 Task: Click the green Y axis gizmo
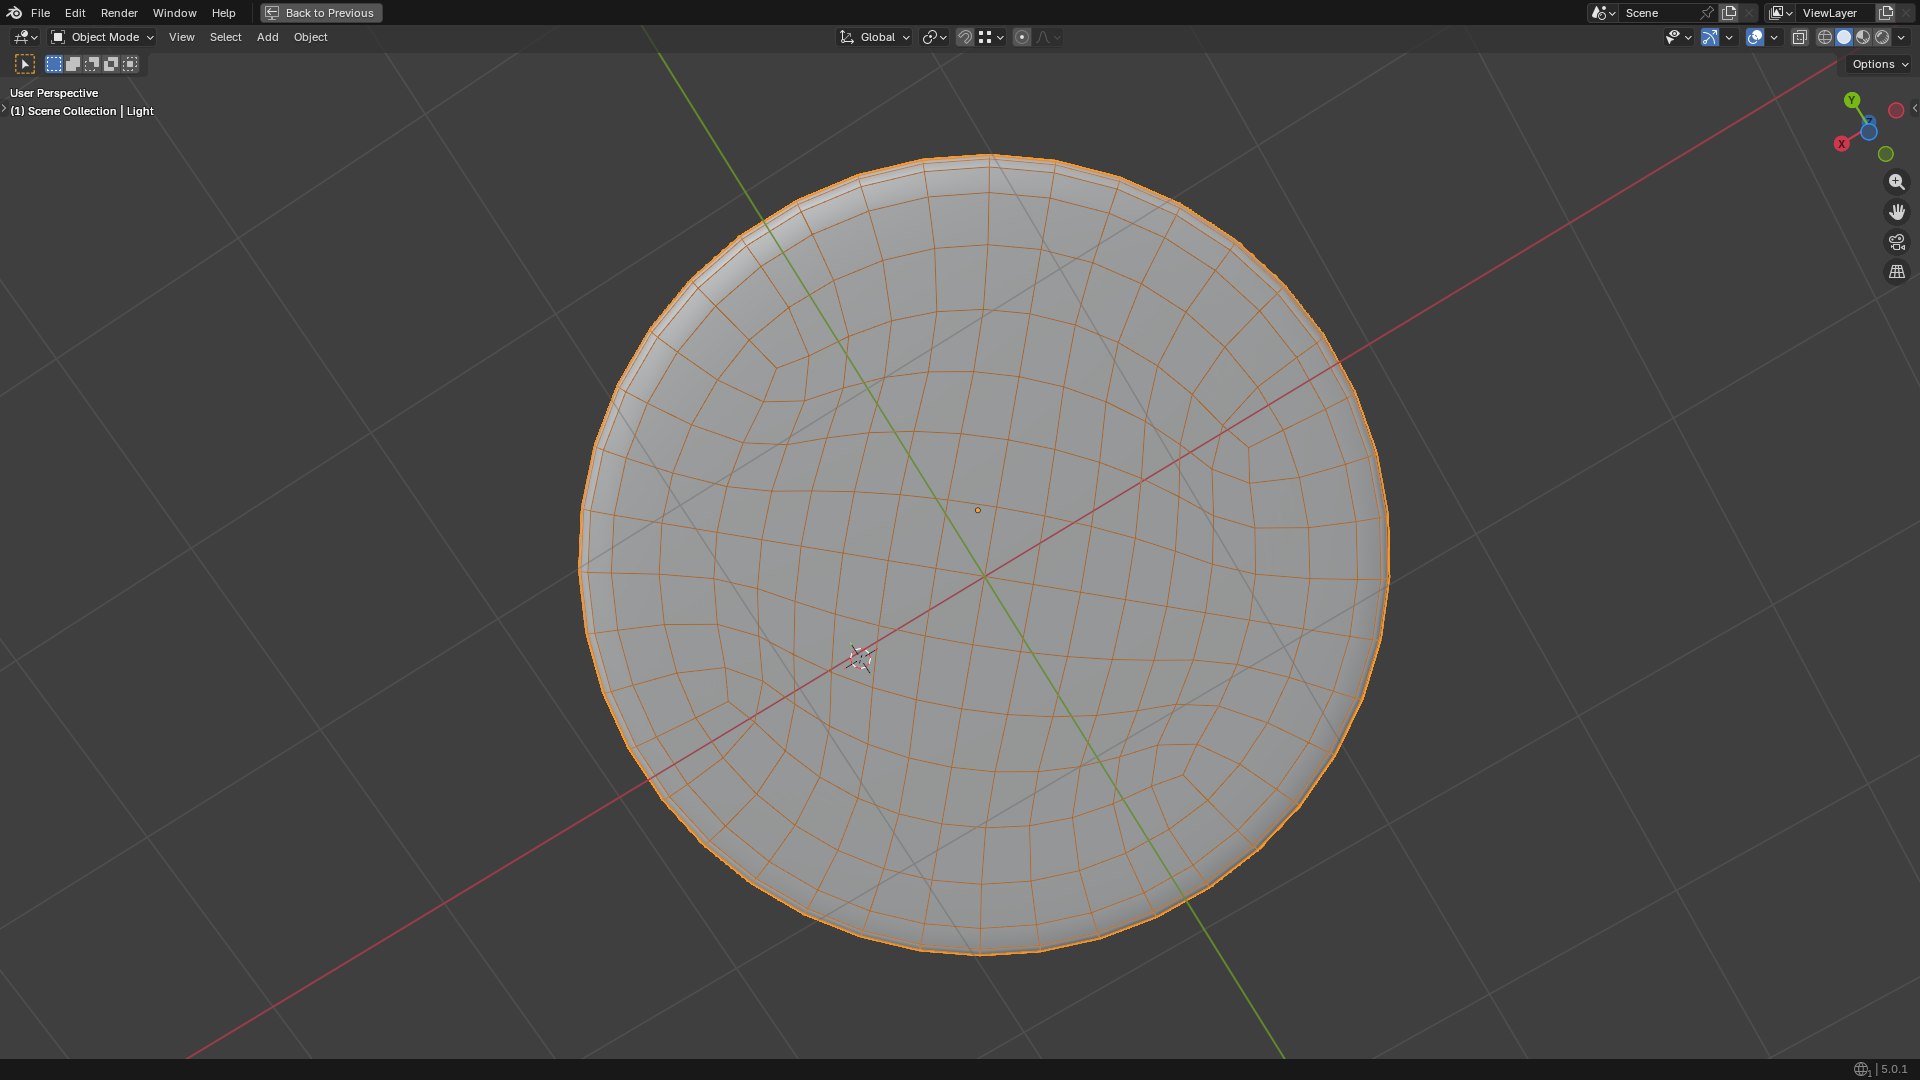coord(1852,100)
